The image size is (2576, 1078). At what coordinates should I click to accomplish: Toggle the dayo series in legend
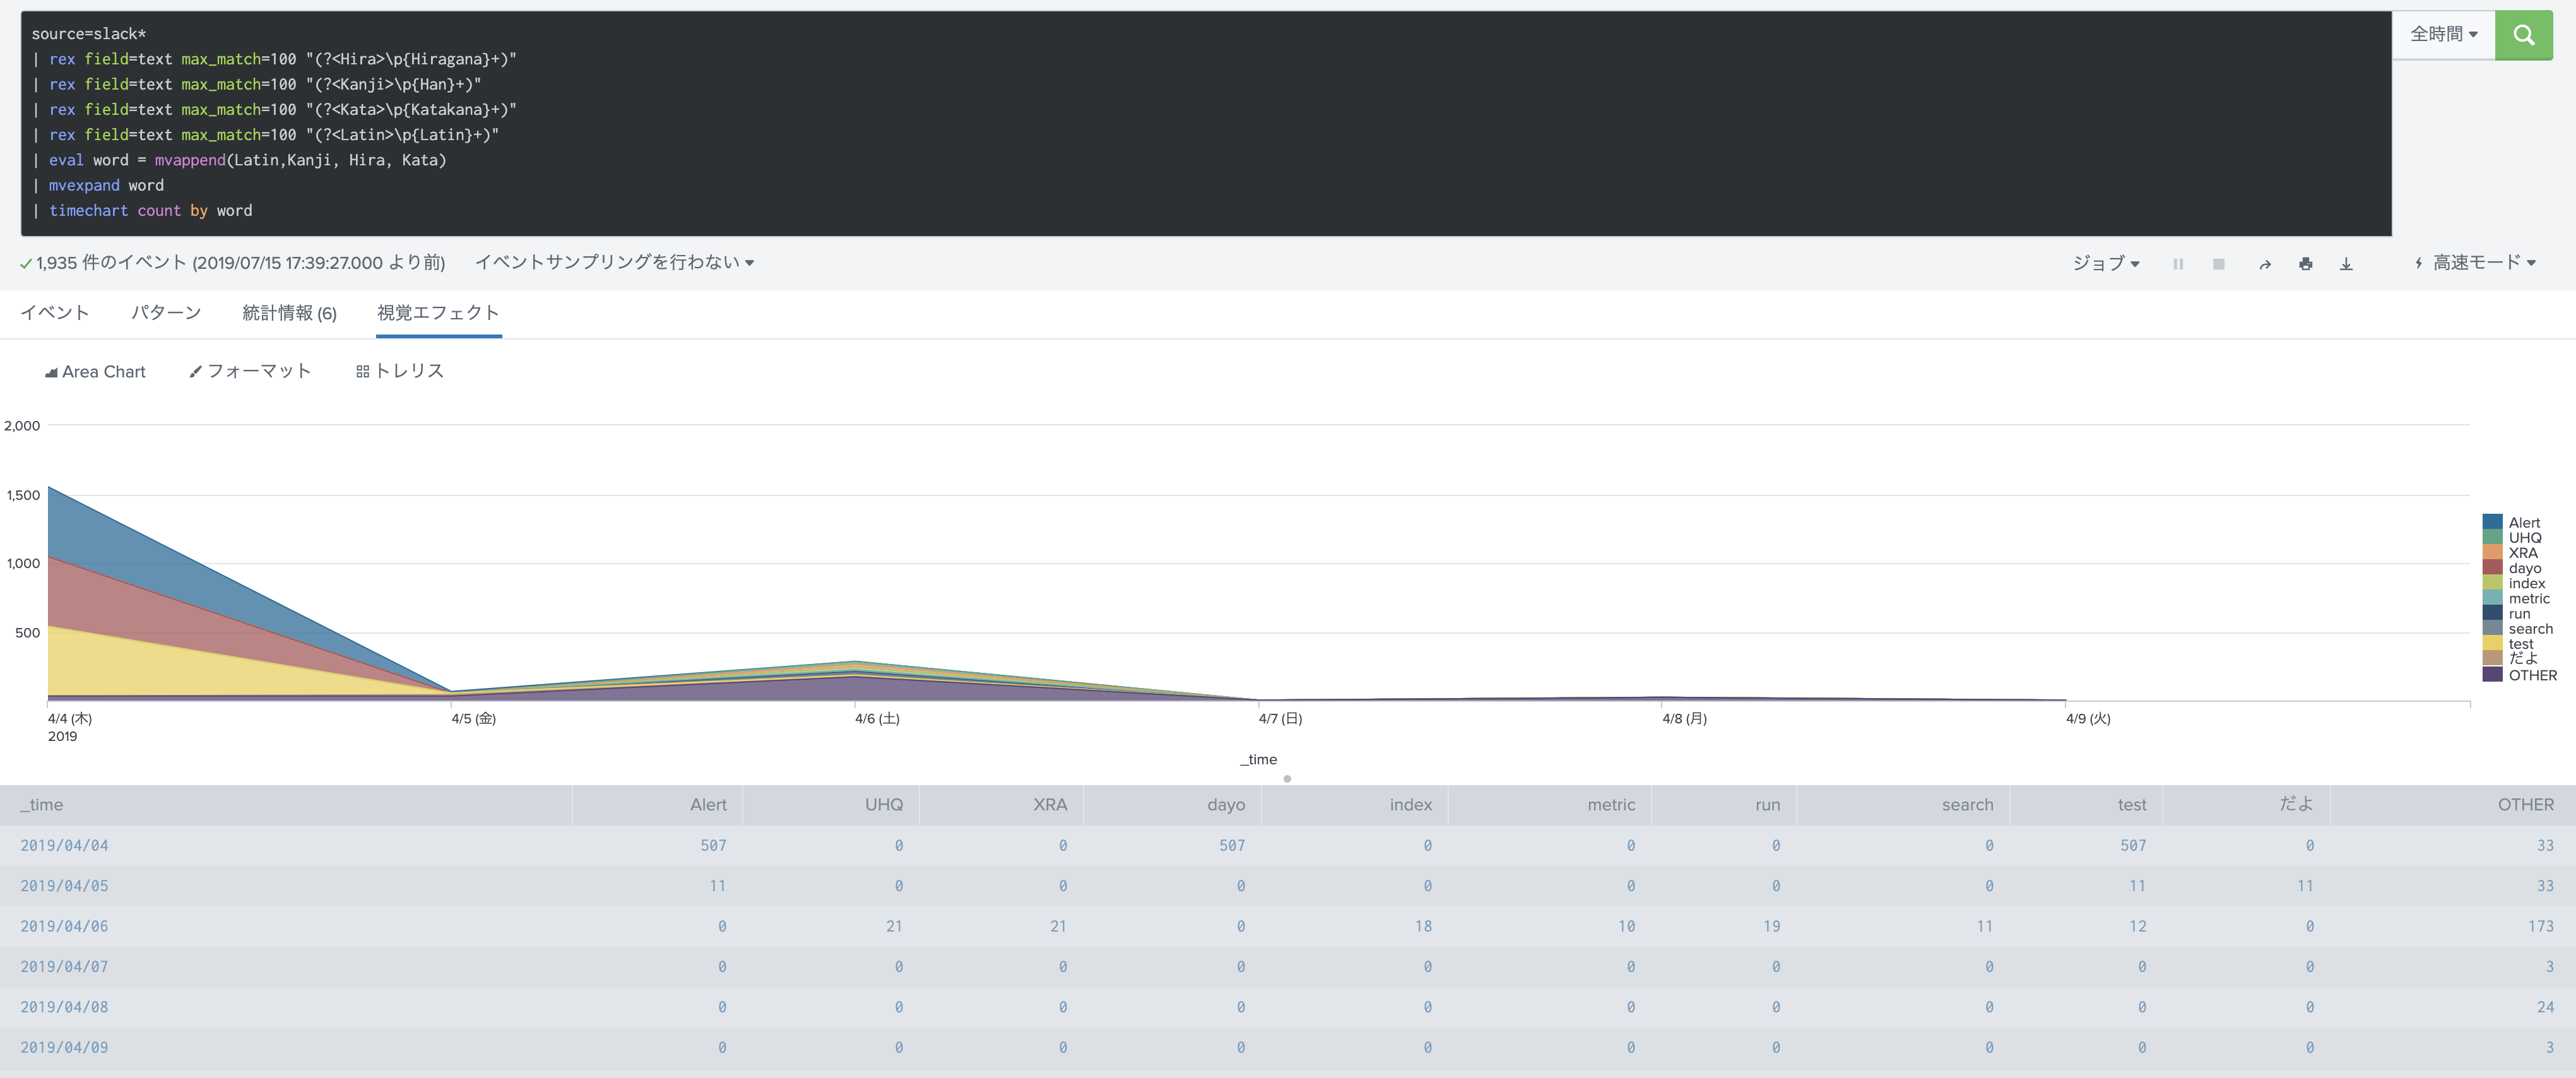[2524, 568]
